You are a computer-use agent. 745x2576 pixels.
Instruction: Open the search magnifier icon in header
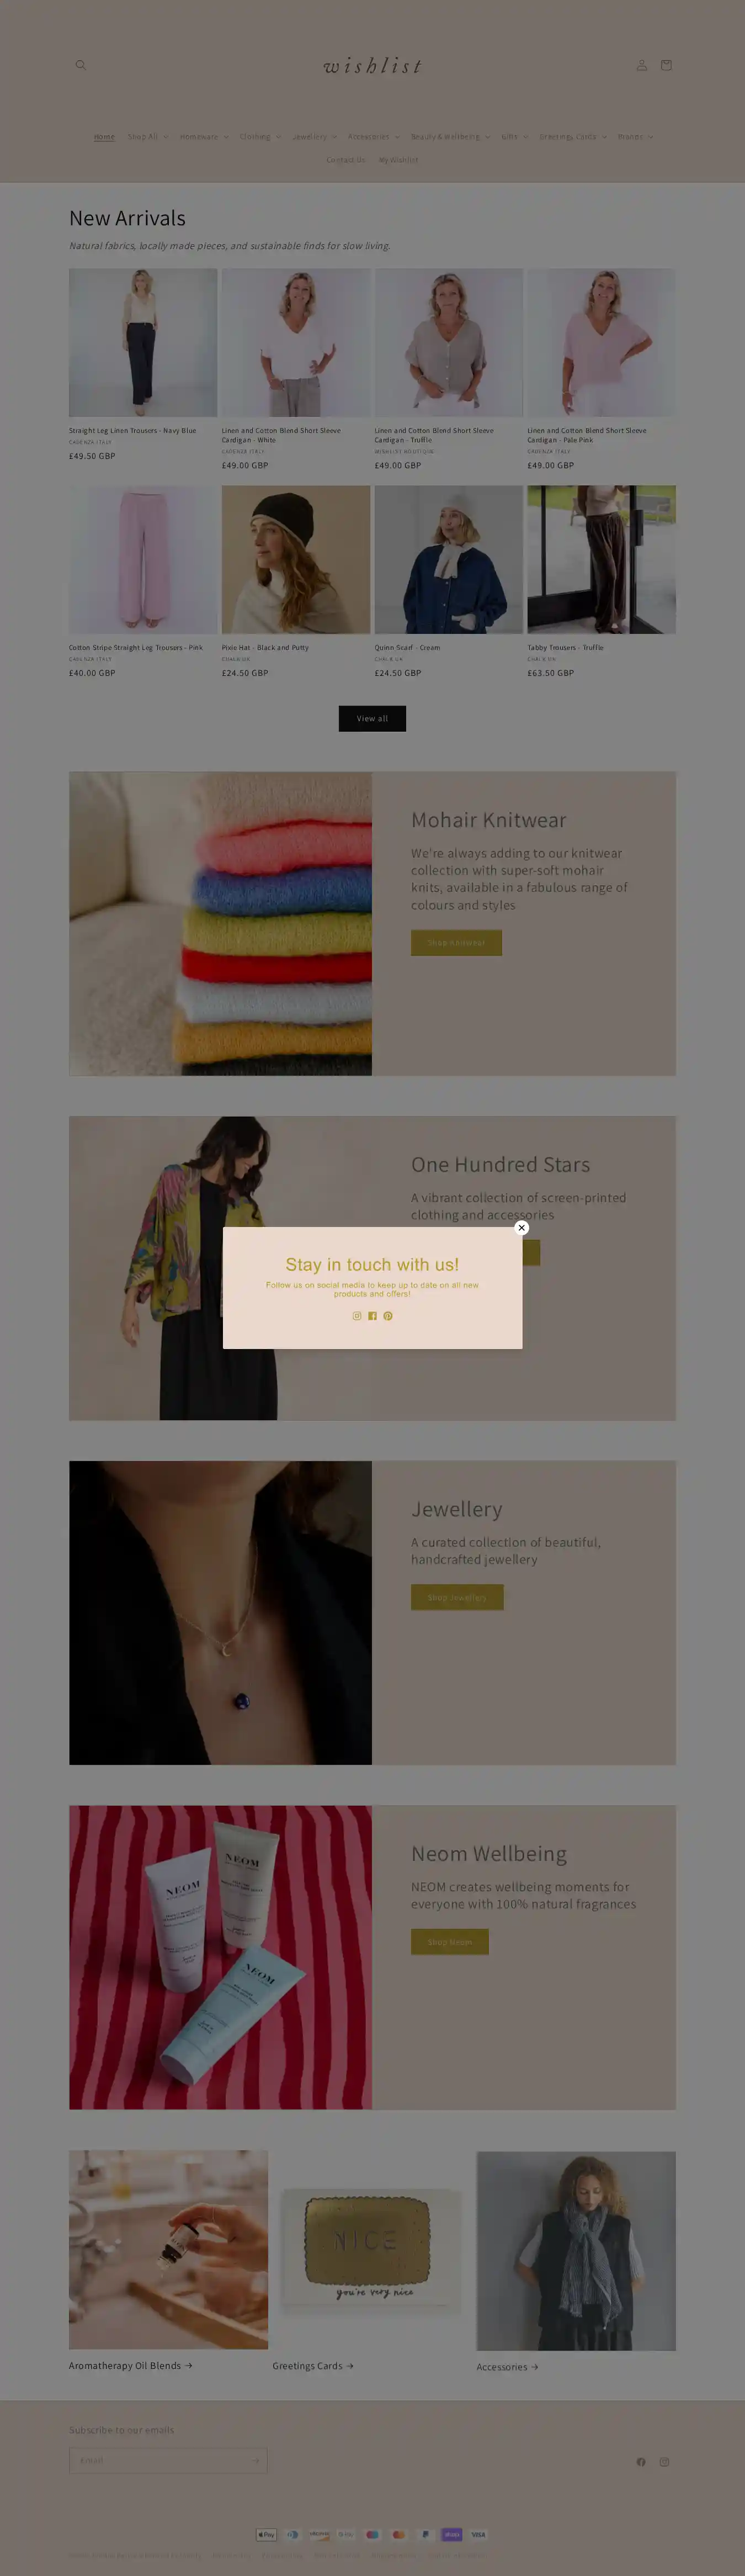pos(81,65)
